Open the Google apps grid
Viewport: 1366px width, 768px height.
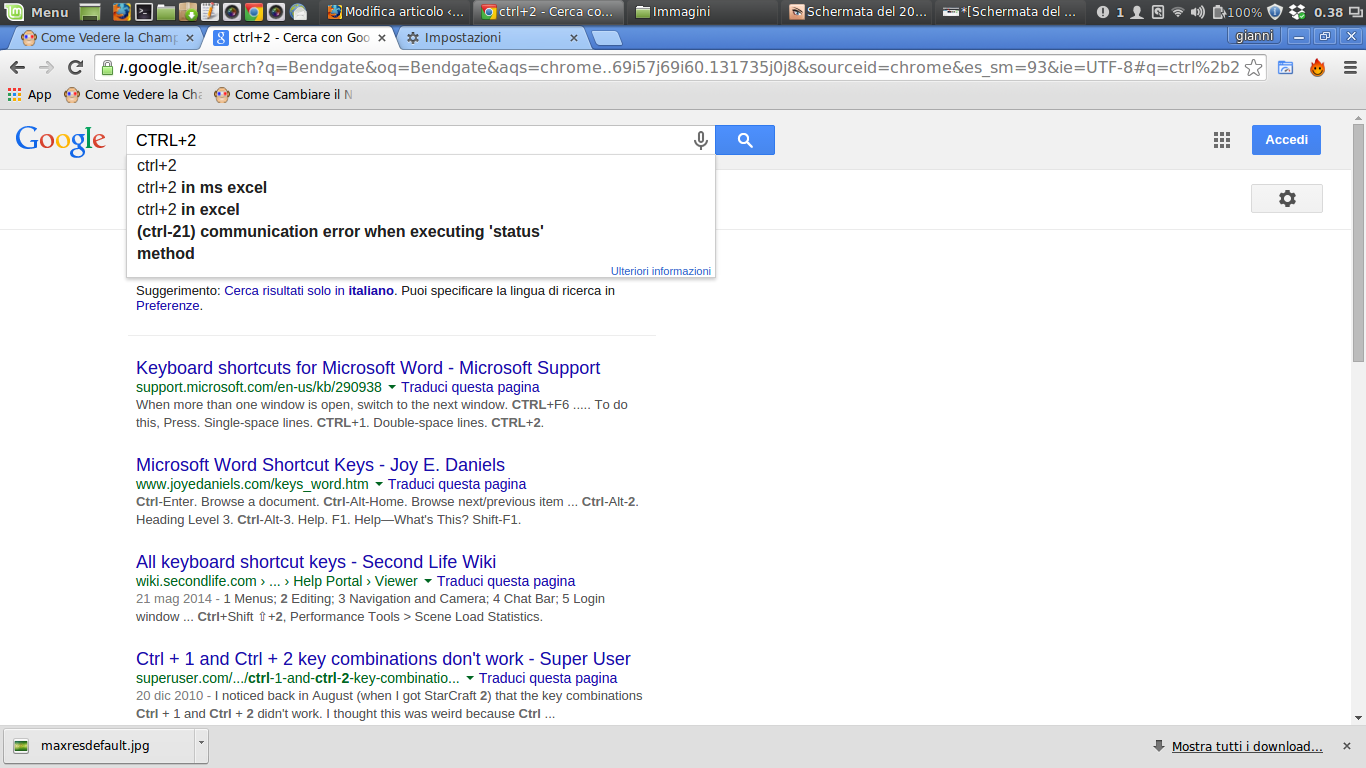(1222, 140)
